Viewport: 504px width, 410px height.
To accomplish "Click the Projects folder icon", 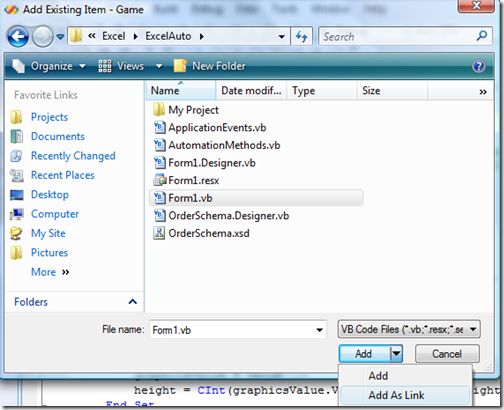I will pos(16,117).
